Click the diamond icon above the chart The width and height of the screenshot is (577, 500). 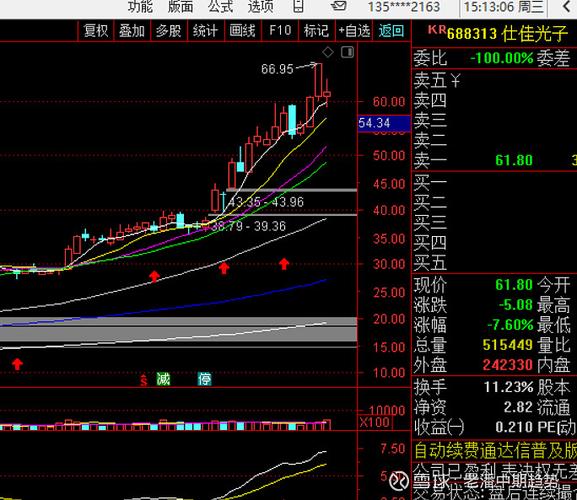point(328,52)
